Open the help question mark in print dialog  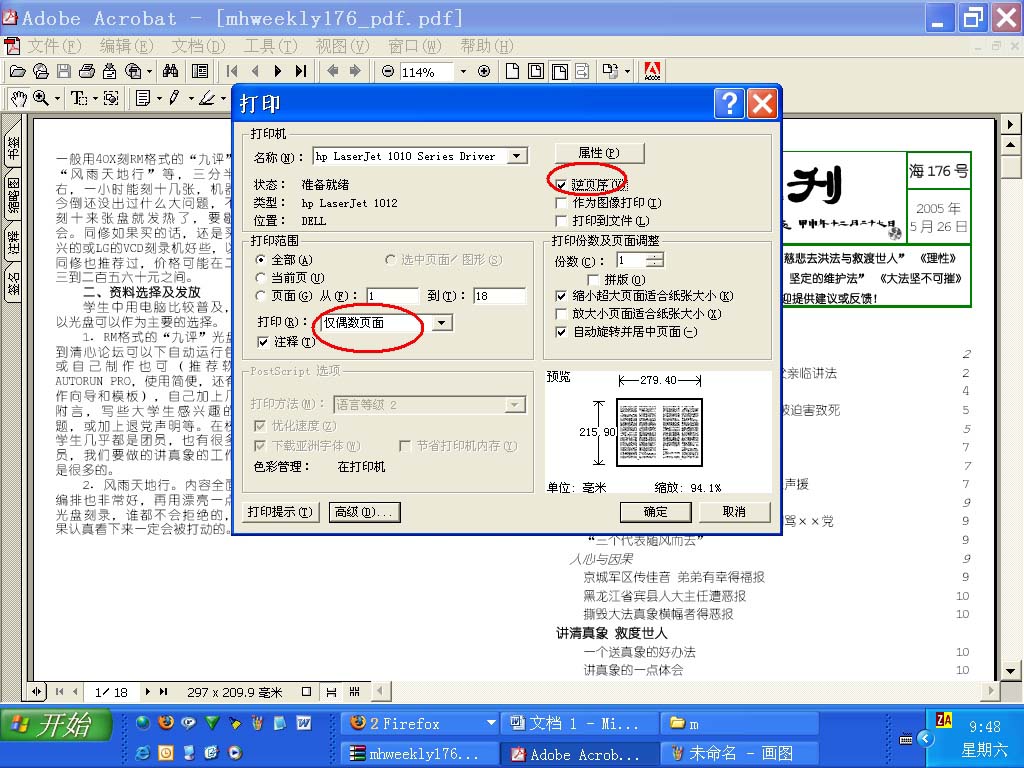point(729,103)
